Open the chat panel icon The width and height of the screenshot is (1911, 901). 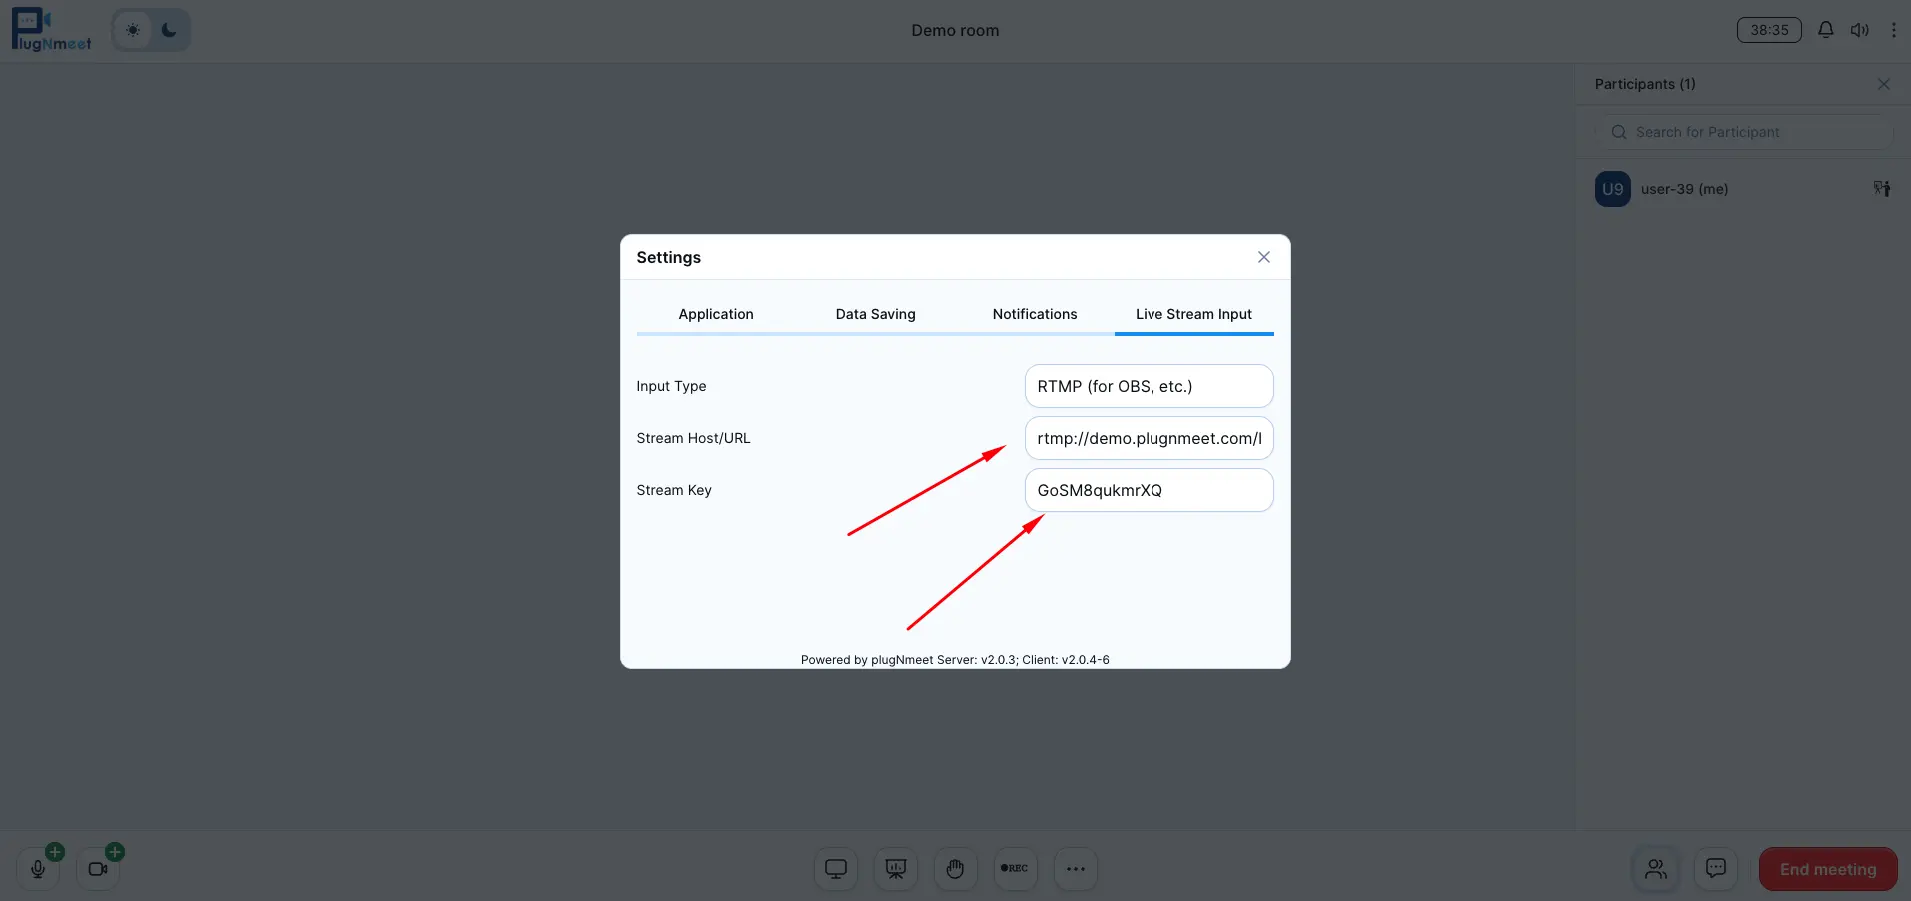coord(1716,868)
